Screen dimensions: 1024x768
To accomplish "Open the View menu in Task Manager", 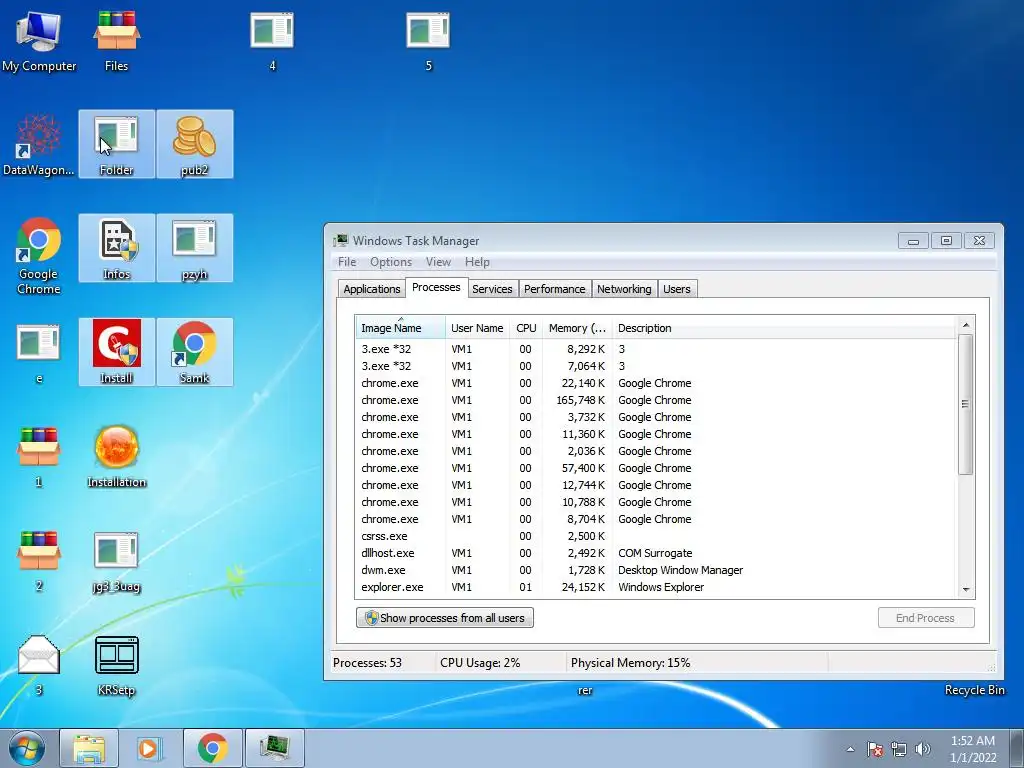I will point(438,262).
